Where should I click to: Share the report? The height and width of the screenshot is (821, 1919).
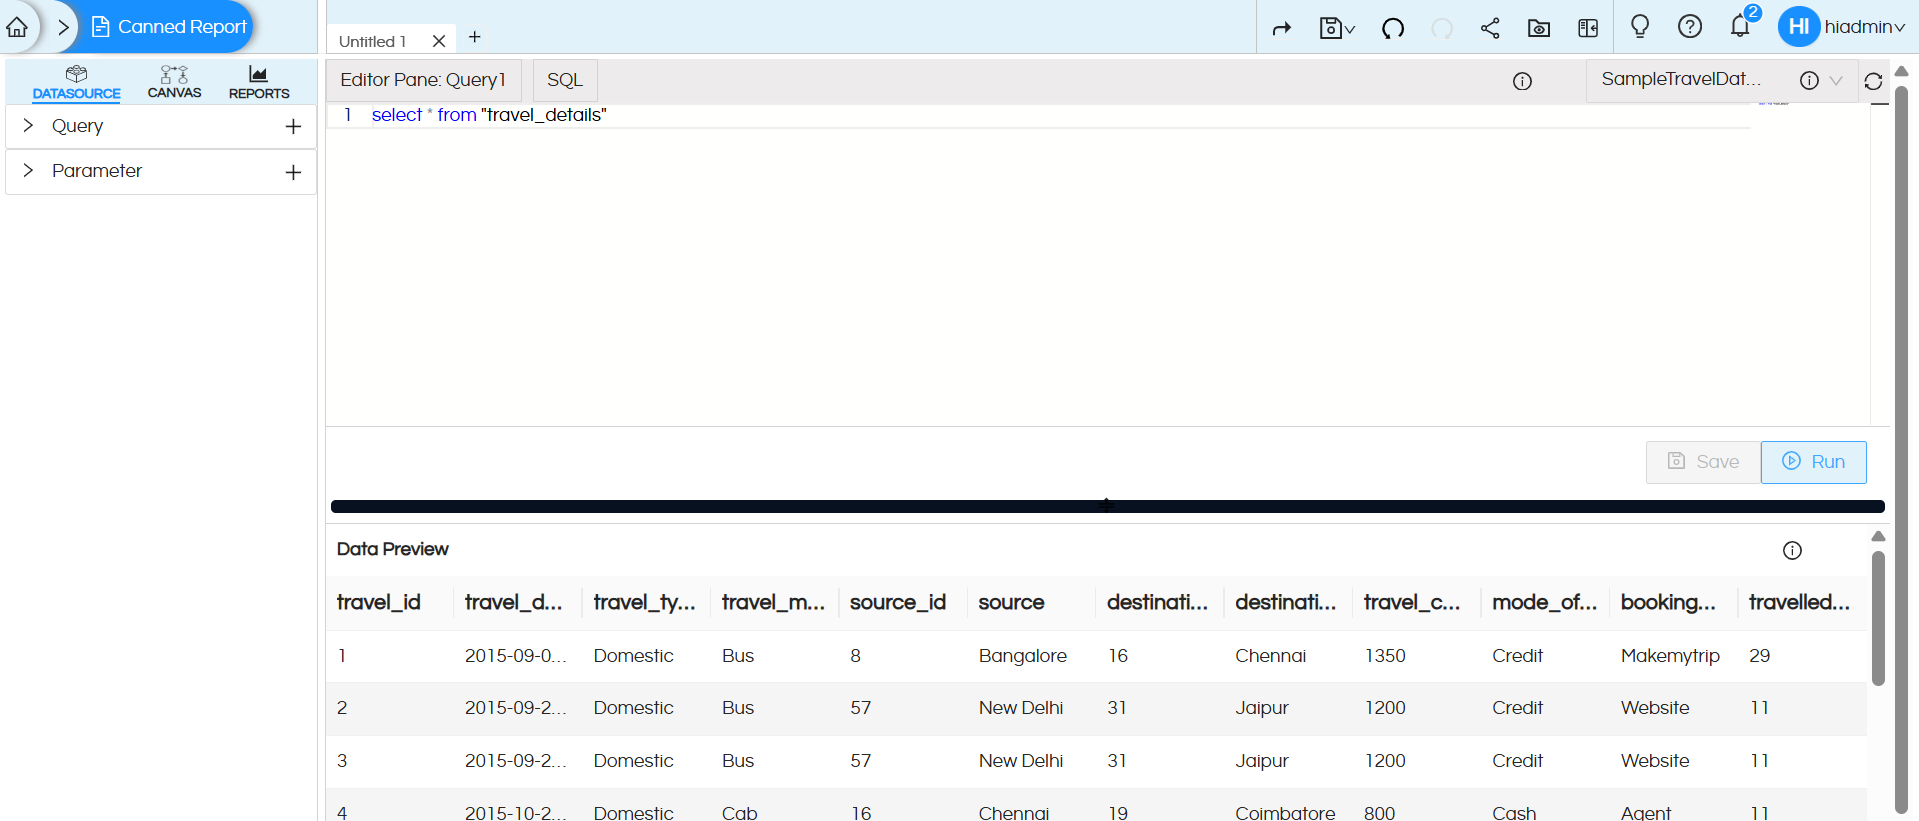pyautogui.click(x=1490, y=28)
